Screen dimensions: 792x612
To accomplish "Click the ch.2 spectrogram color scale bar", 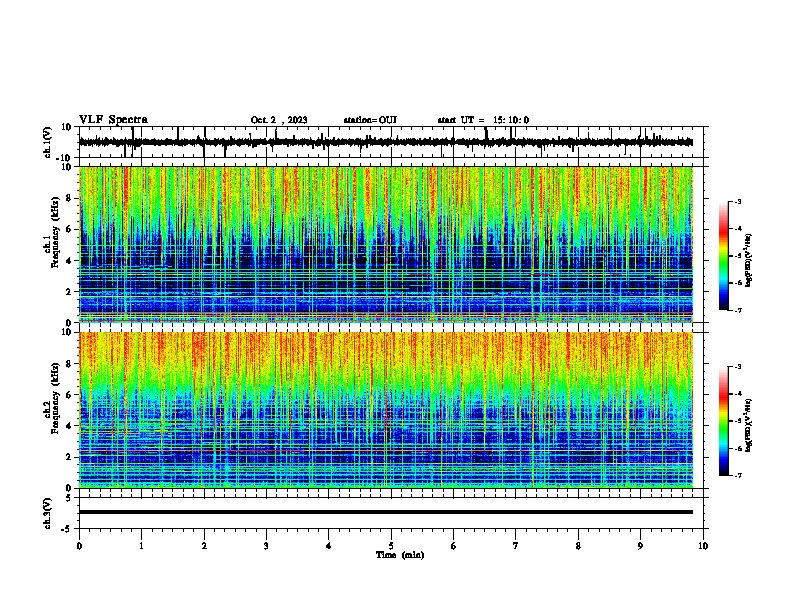I will pos(724,421).
